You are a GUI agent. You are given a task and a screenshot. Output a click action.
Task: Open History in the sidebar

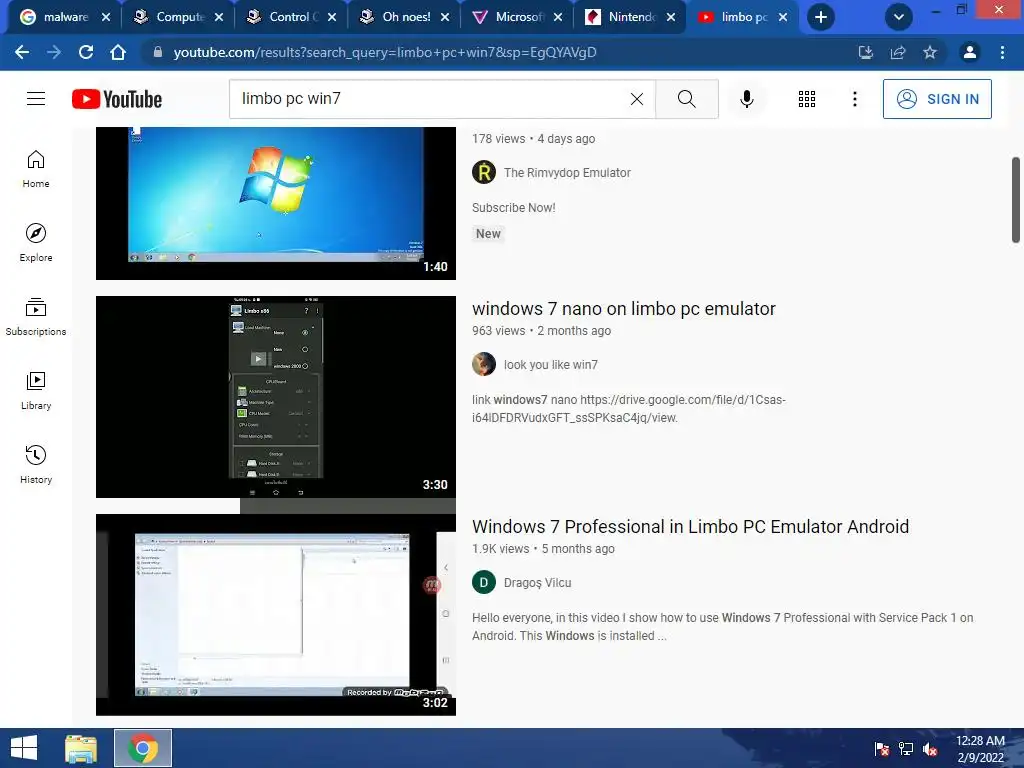[36, 465]
